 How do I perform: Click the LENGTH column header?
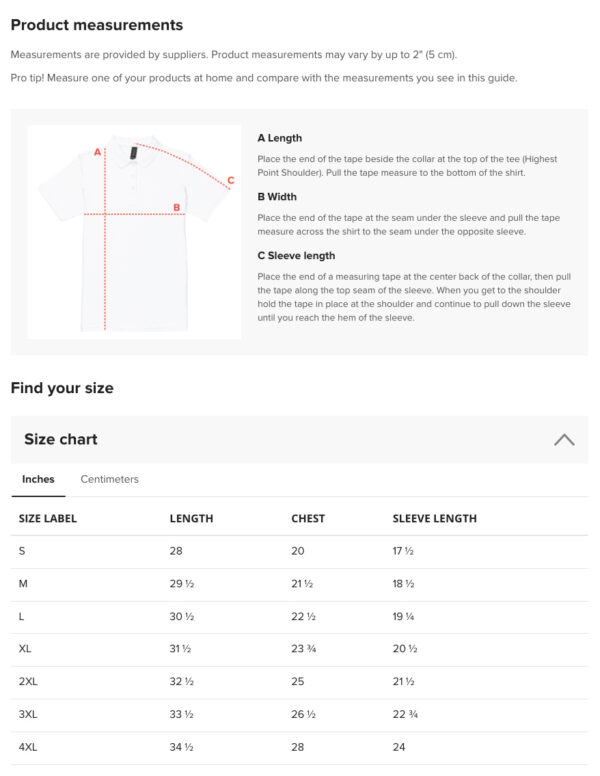click(x=191, y=519)
